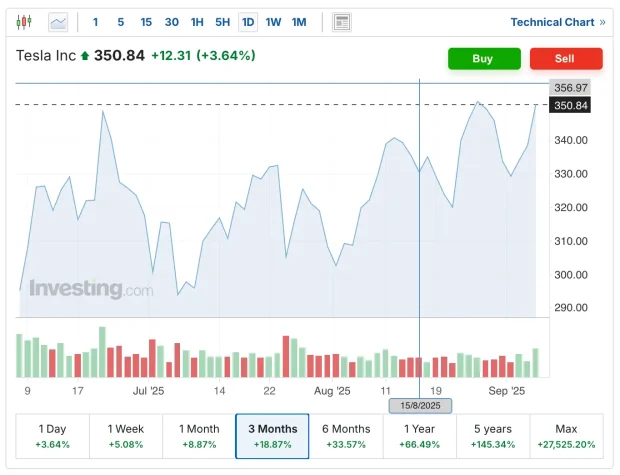Screen dimensions: 620x475
Task: Choose the 15 minute interval
Action: [x=146, y=22]
